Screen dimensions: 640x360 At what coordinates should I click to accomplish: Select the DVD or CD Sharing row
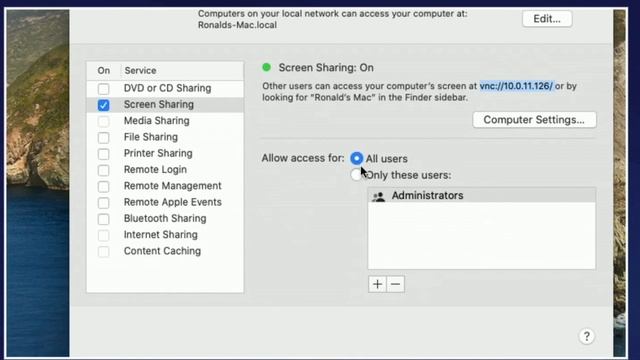165,88
